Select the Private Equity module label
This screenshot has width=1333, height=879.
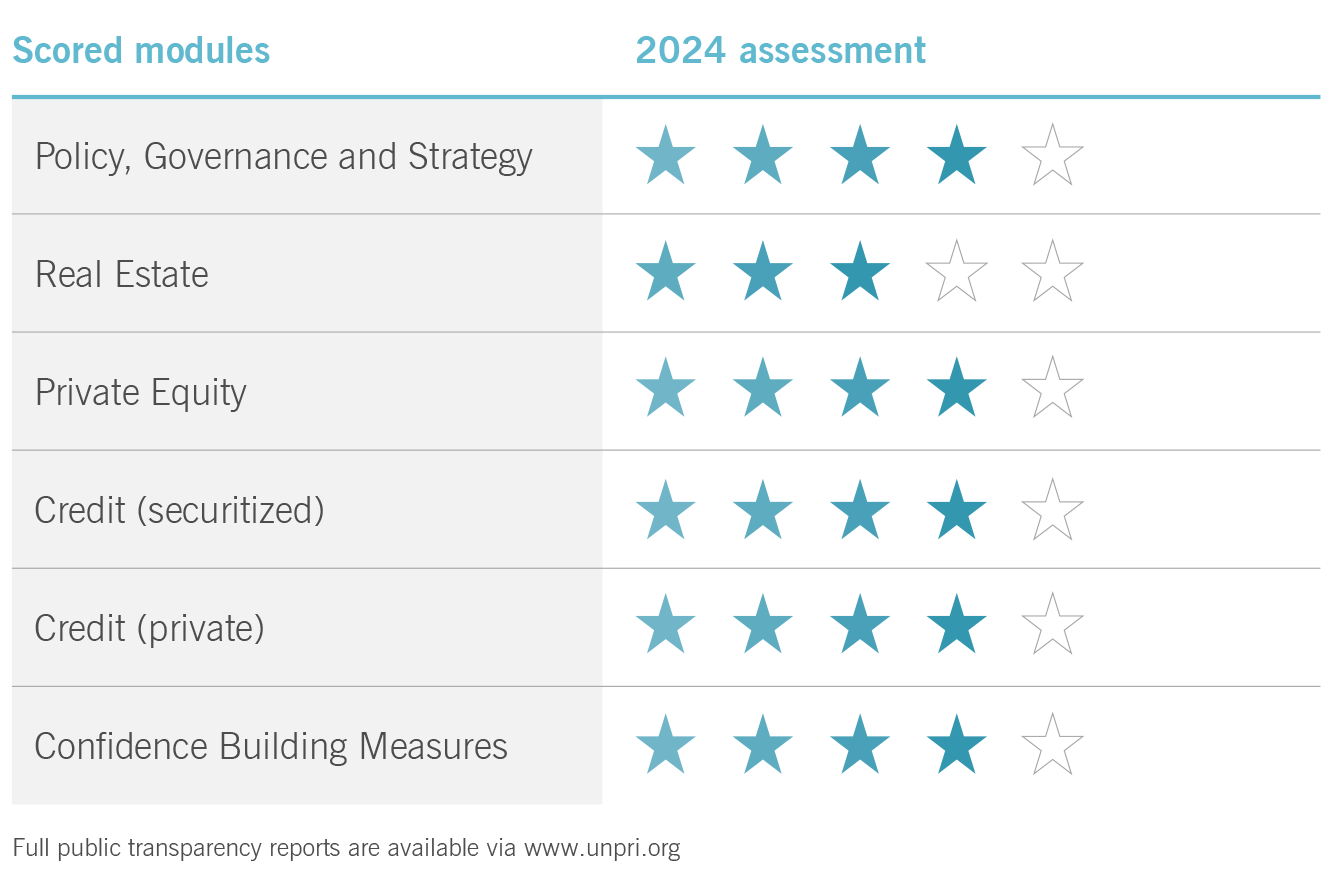[x=141, y=392]
